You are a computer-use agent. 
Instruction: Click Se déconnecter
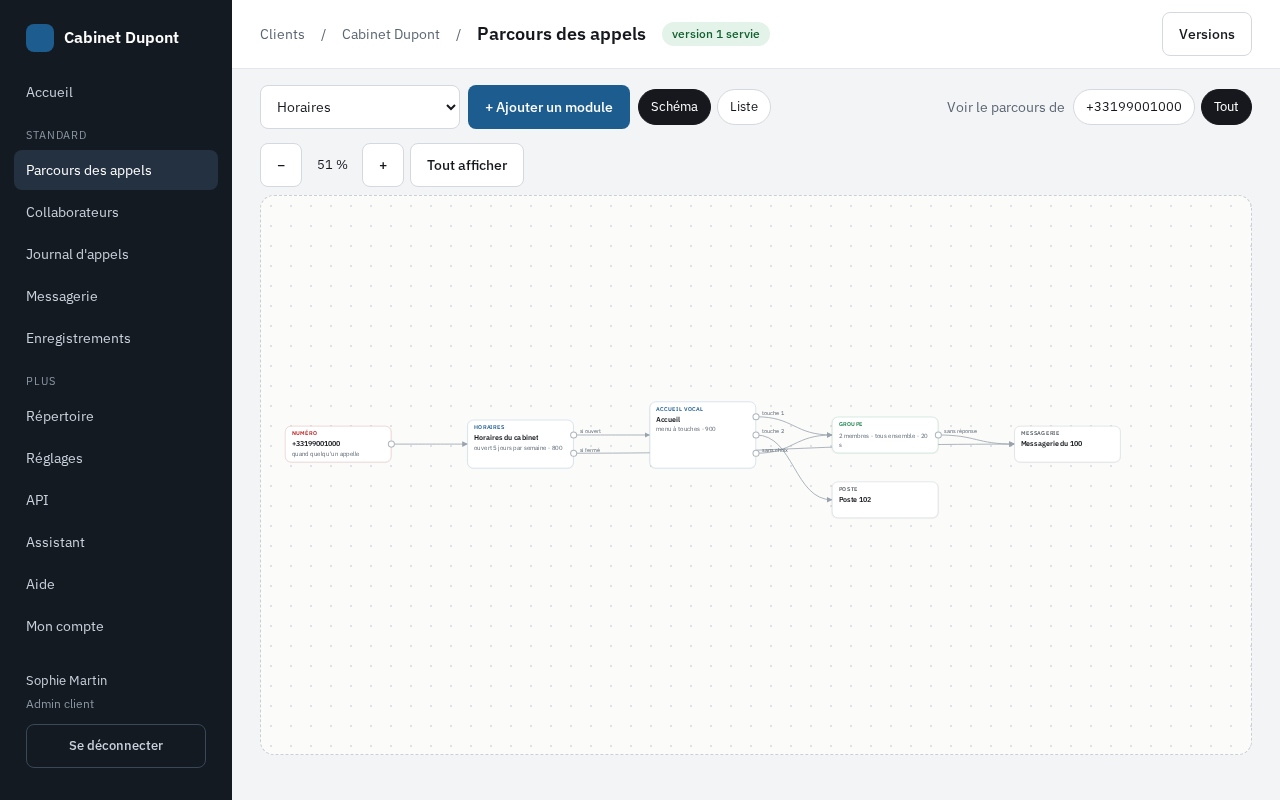tap(116, 746)
